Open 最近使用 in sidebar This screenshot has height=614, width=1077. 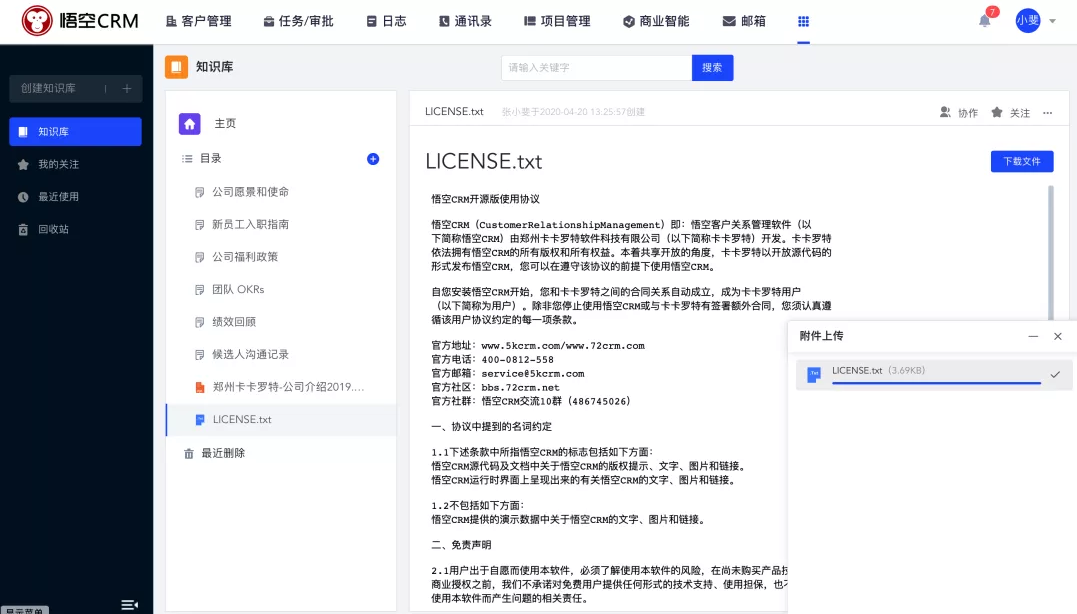click(76, 196)
